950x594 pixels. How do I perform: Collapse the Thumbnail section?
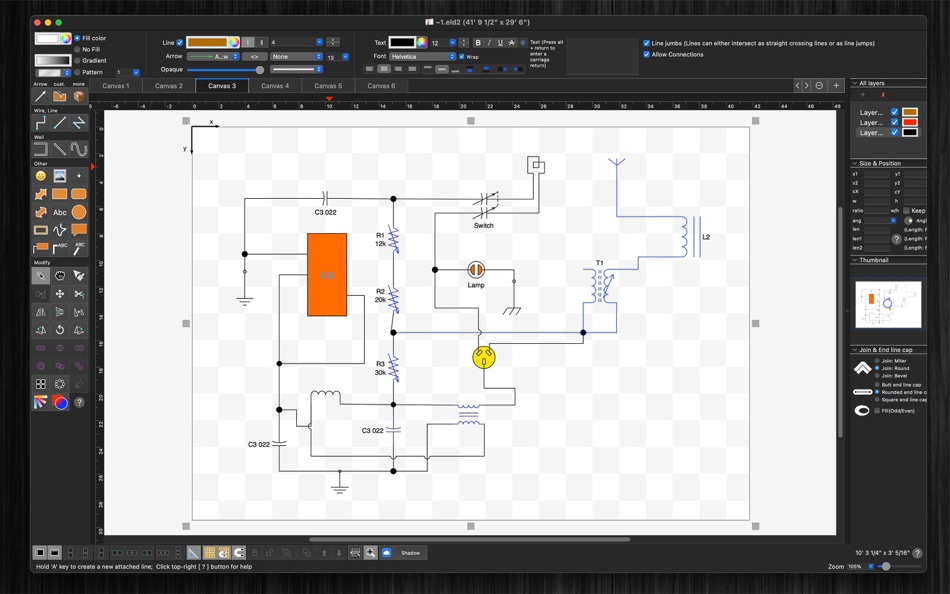pyautogui.click(x=854, y=260)
